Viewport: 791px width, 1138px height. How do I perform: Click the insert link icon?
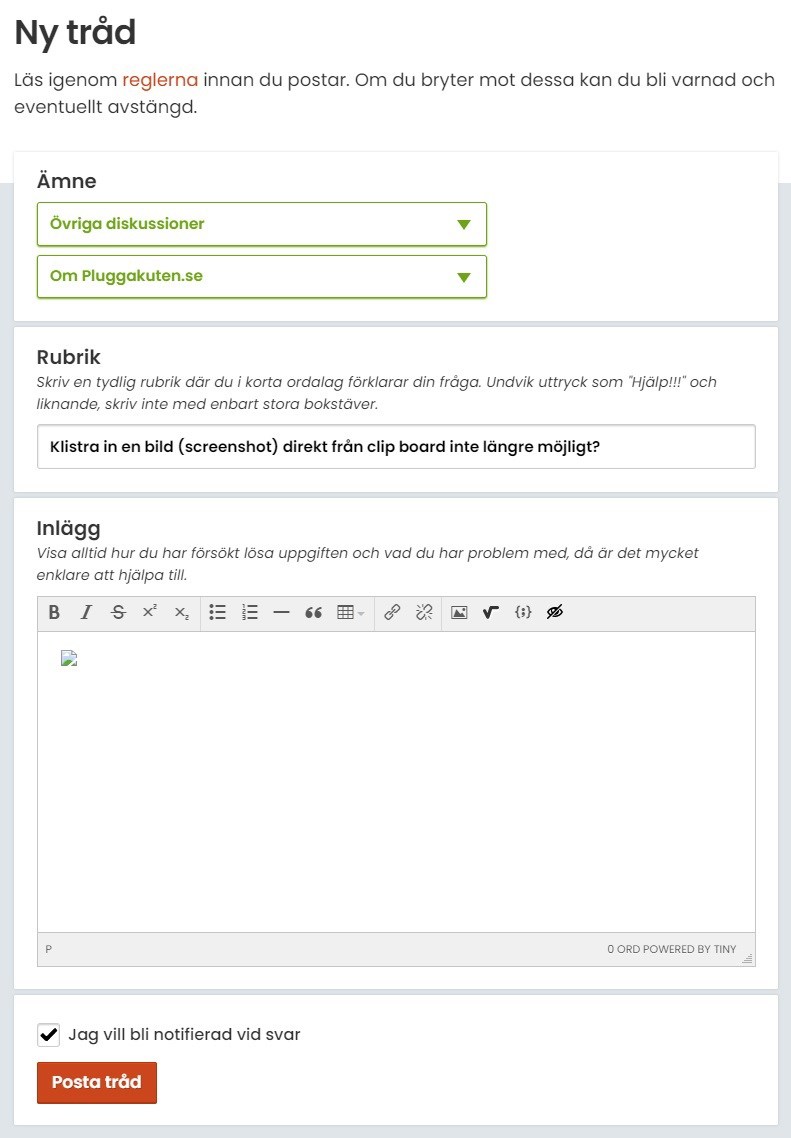pyautogui.click(x=392, y=613)
